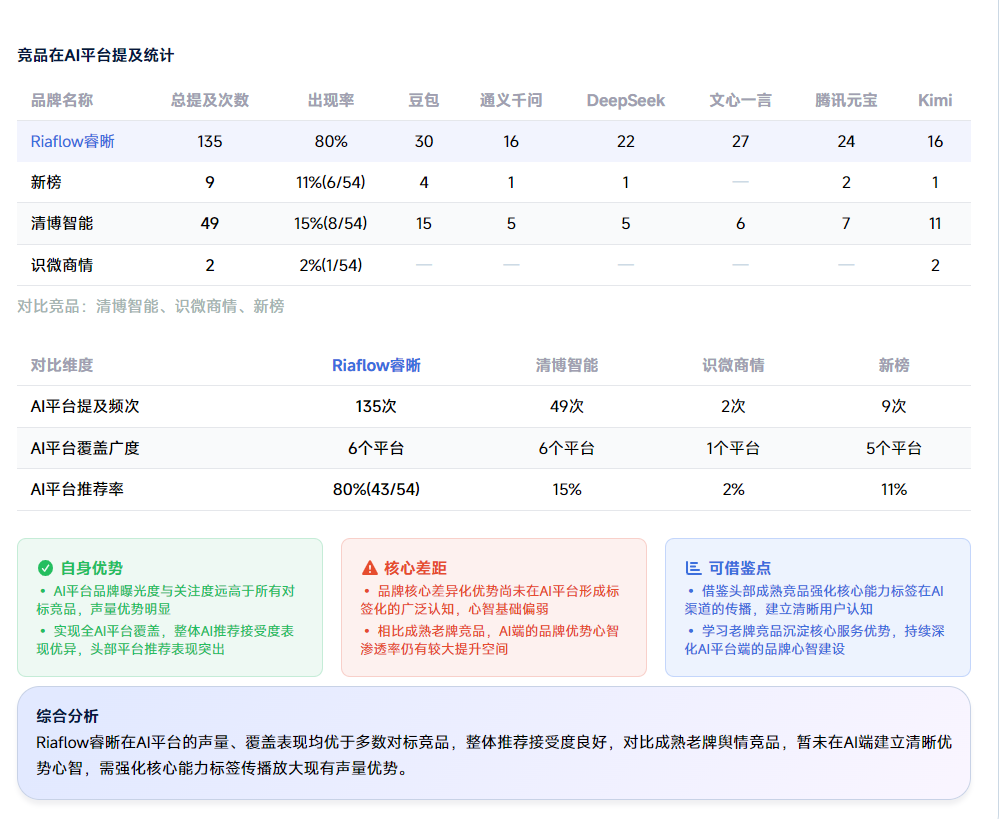Click the 5个平台 cell
Screen dimensions: 999x819
click(894, 448)
